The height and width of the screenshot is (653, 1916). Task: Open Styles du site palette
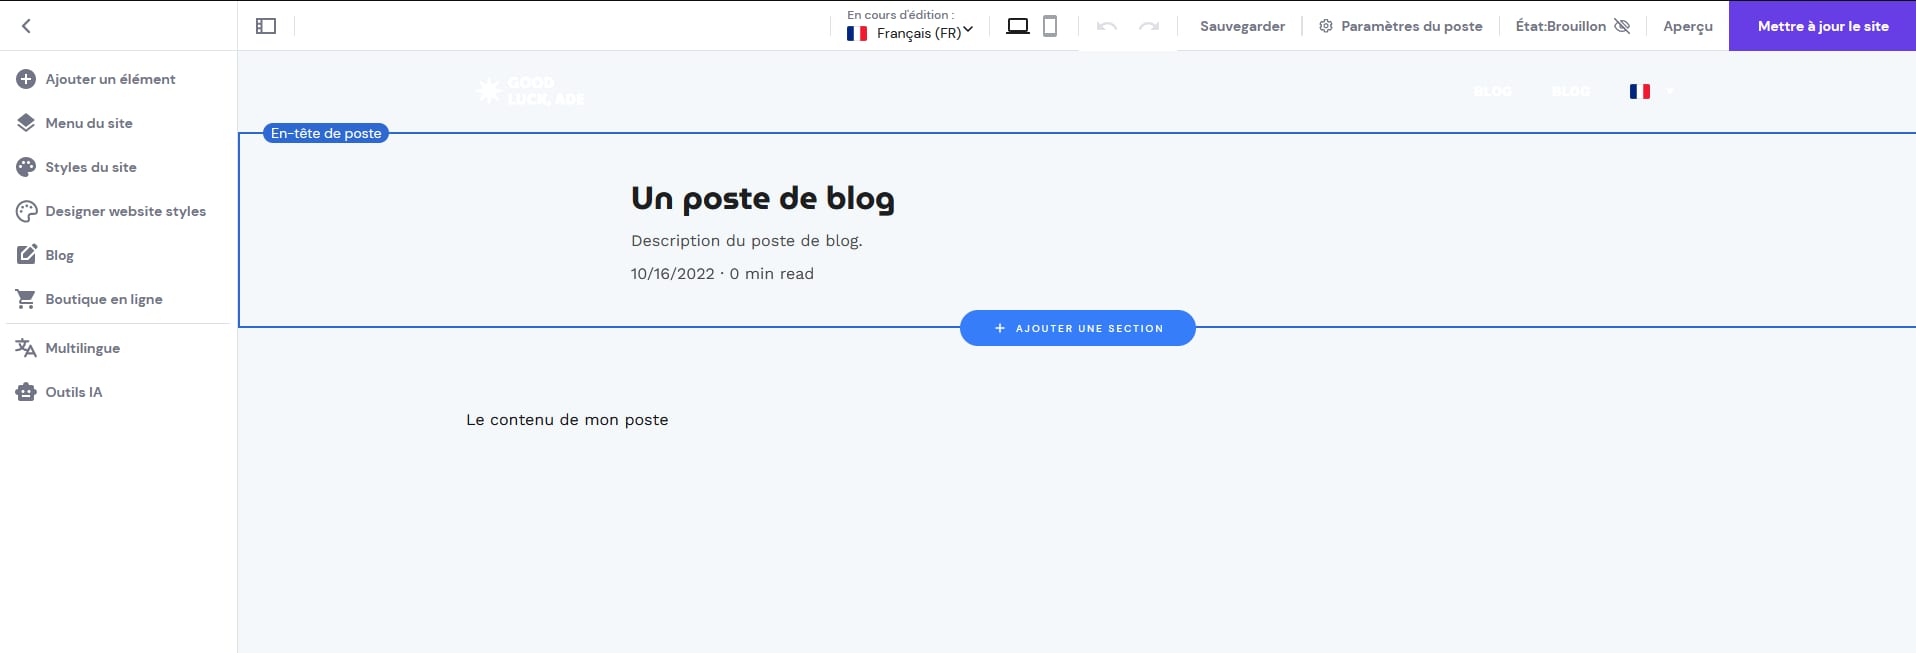pos(90,167)
